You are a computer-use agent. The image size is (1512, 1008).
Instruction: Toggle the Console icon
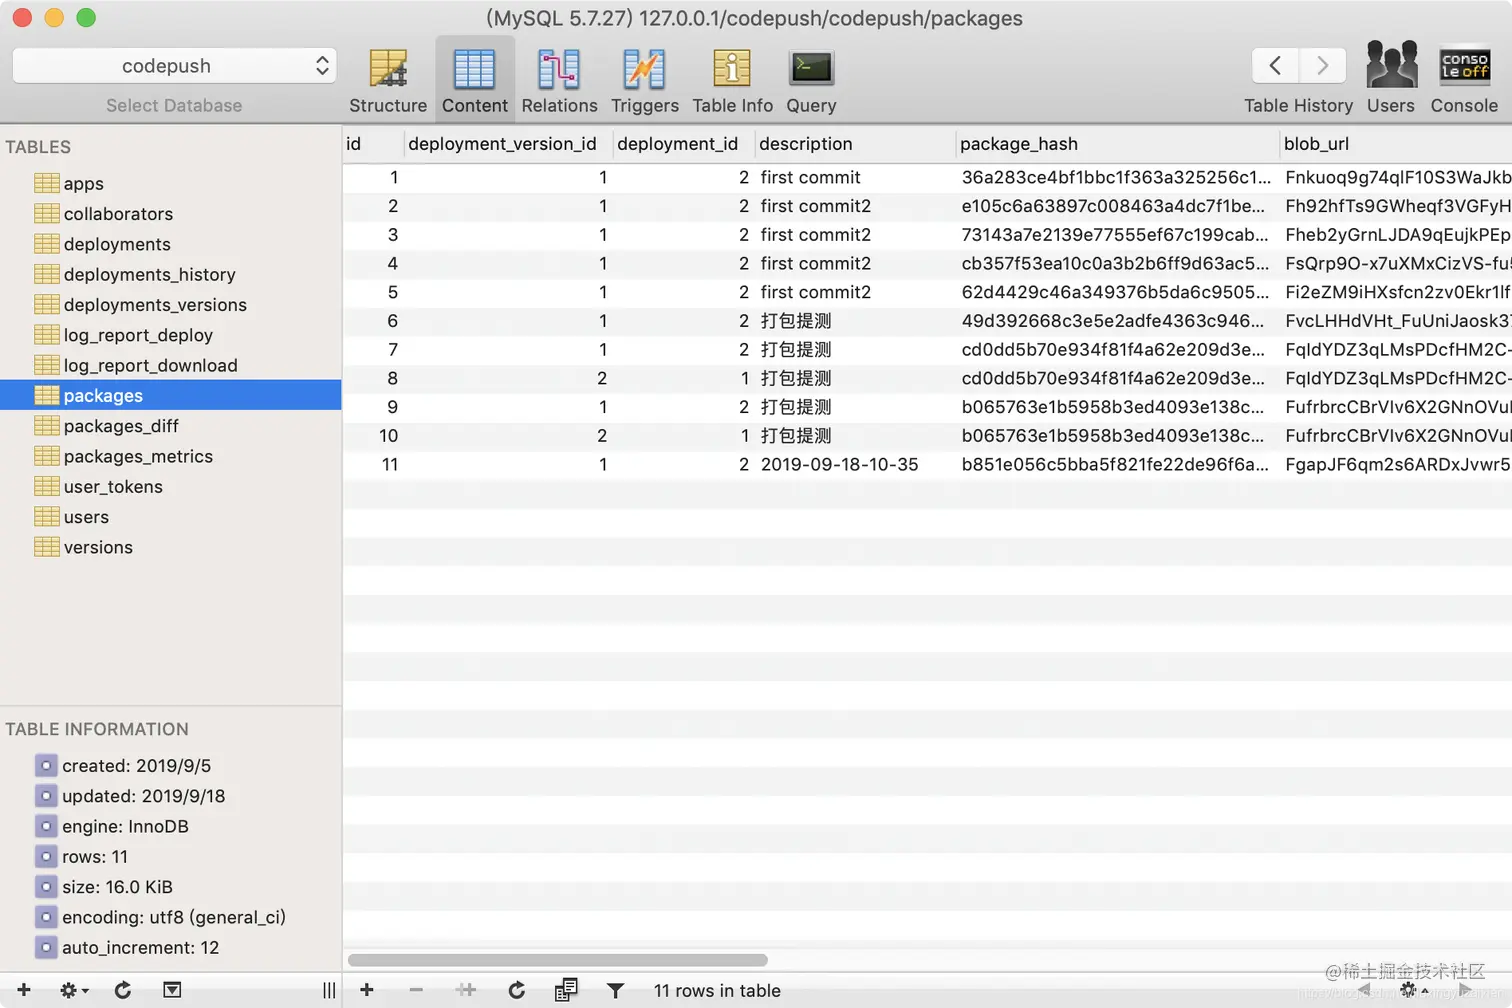[x=1464, y=78]
